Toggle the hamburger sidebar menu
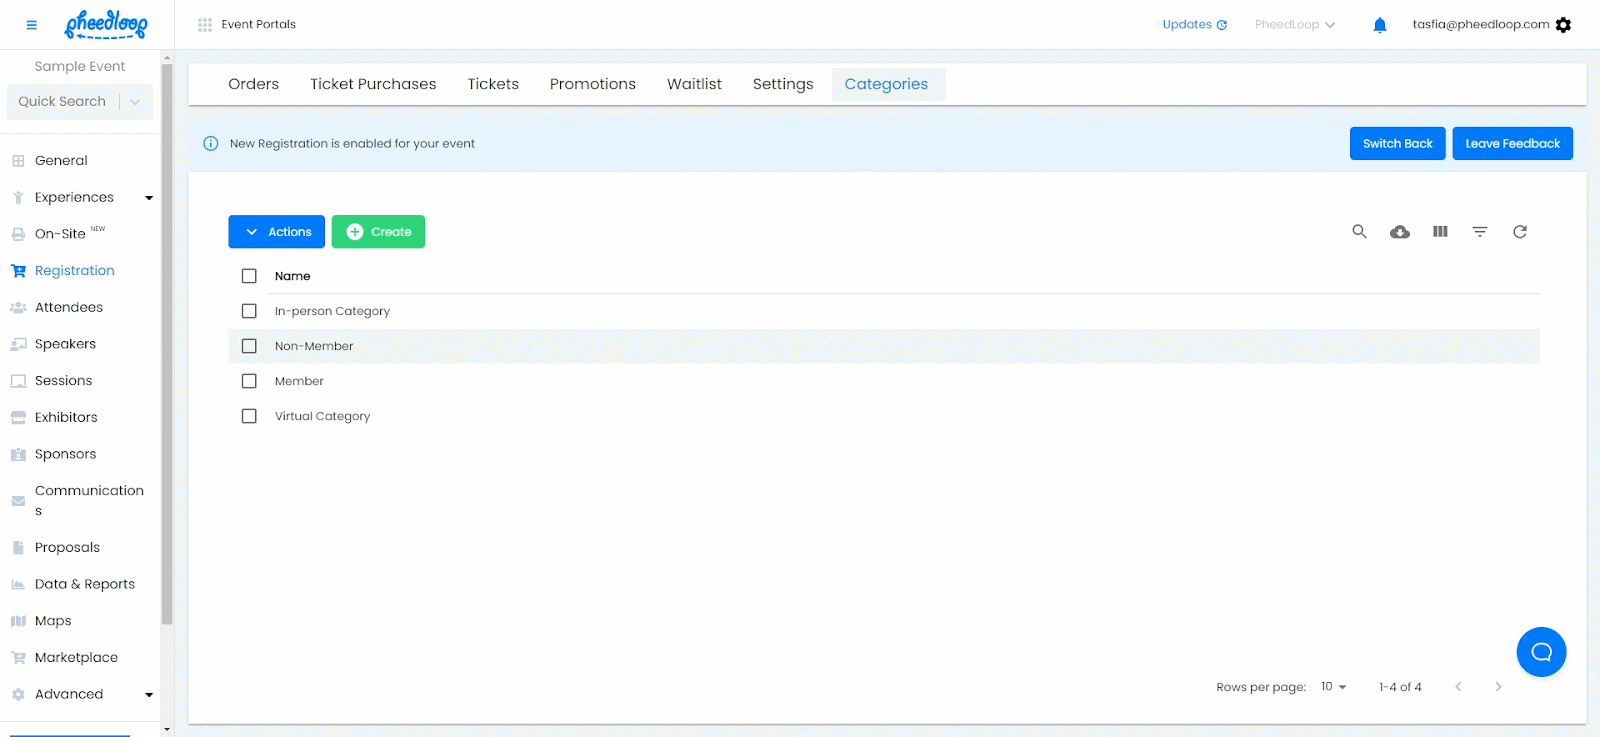This screenshot has width=1600, height=737. tap(31, 25)
